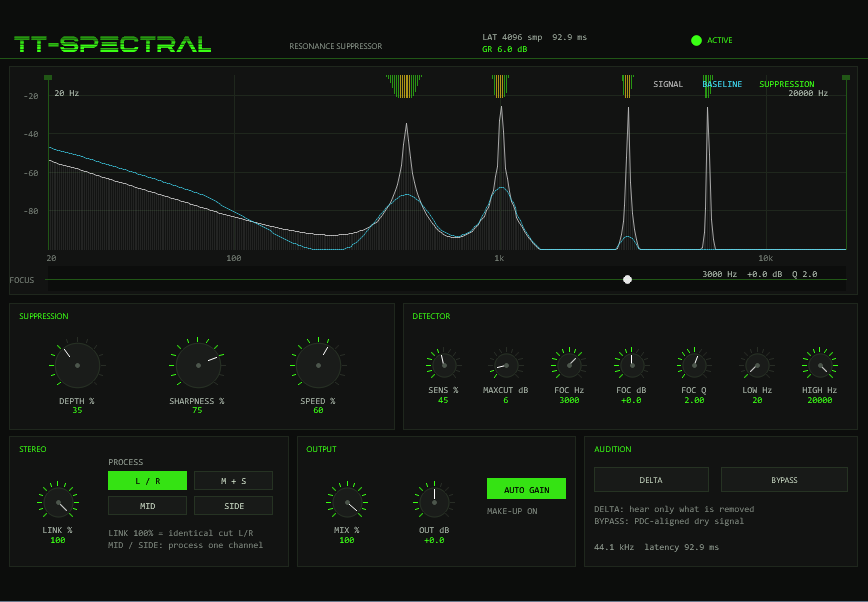Viewport: 868px width, 602px height.
Task: Click the suppression marker above the 1k peak
Action: (500, 86)
